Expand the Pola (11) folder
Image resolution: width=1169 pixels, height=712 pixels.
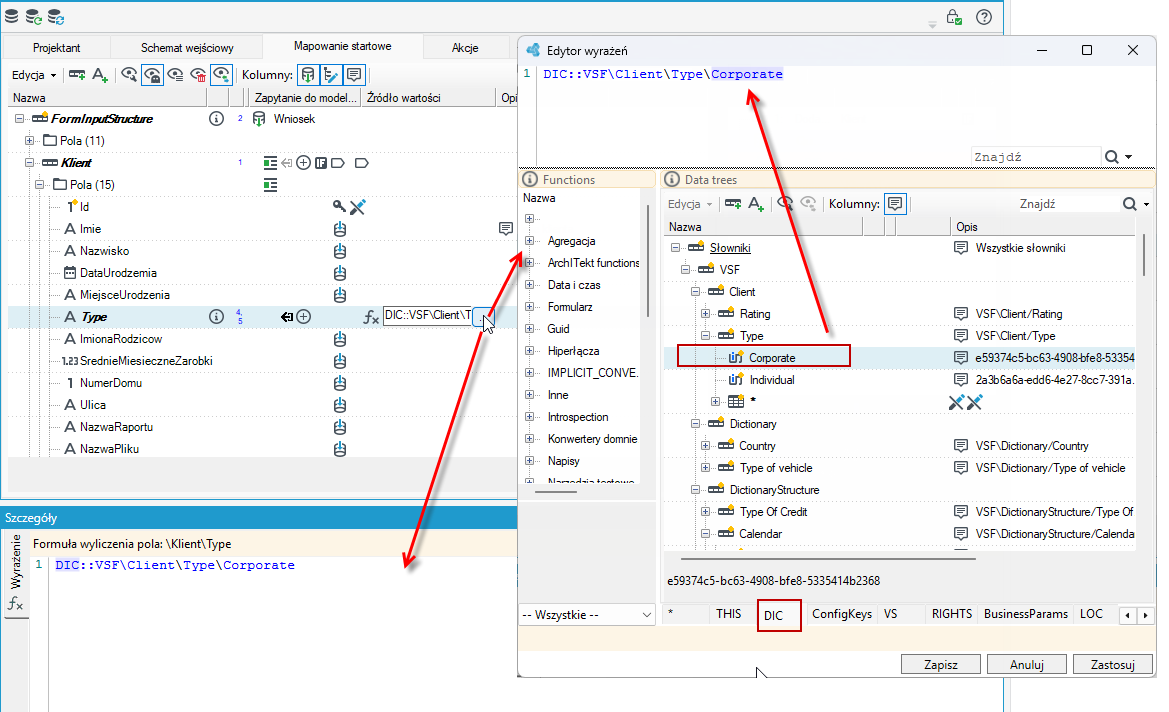point(29,140)
